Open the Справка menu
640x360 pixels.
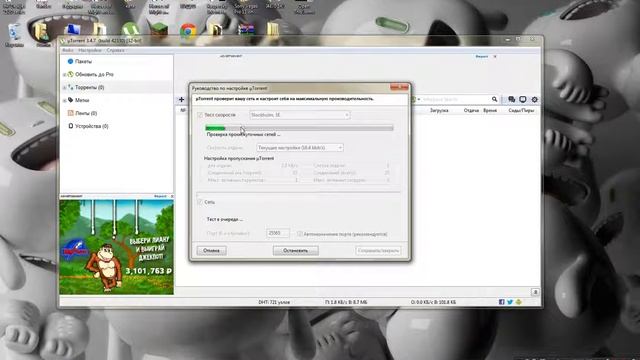[x=116, y=50]
